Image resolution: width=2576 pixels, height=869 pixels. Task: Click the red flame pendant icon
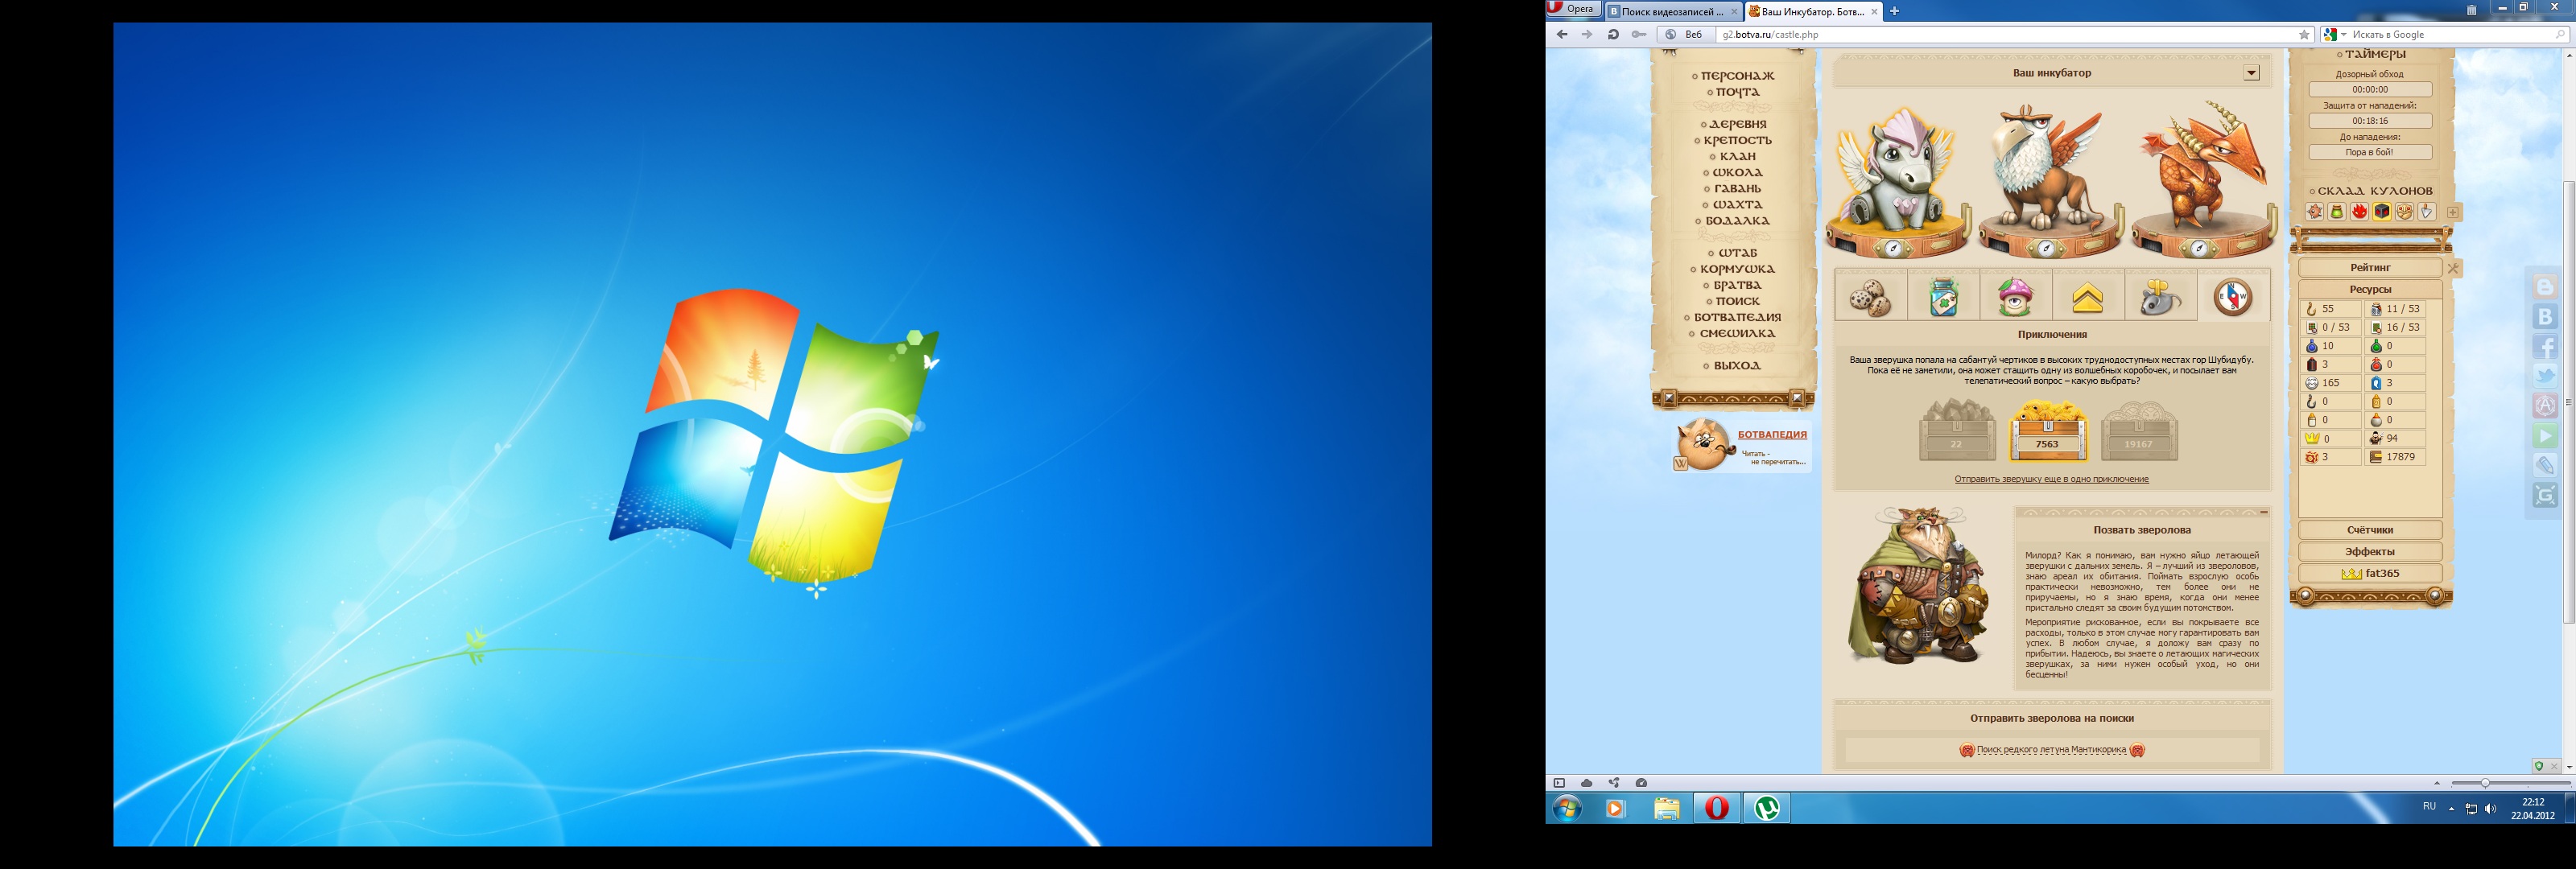point(2359,212)
